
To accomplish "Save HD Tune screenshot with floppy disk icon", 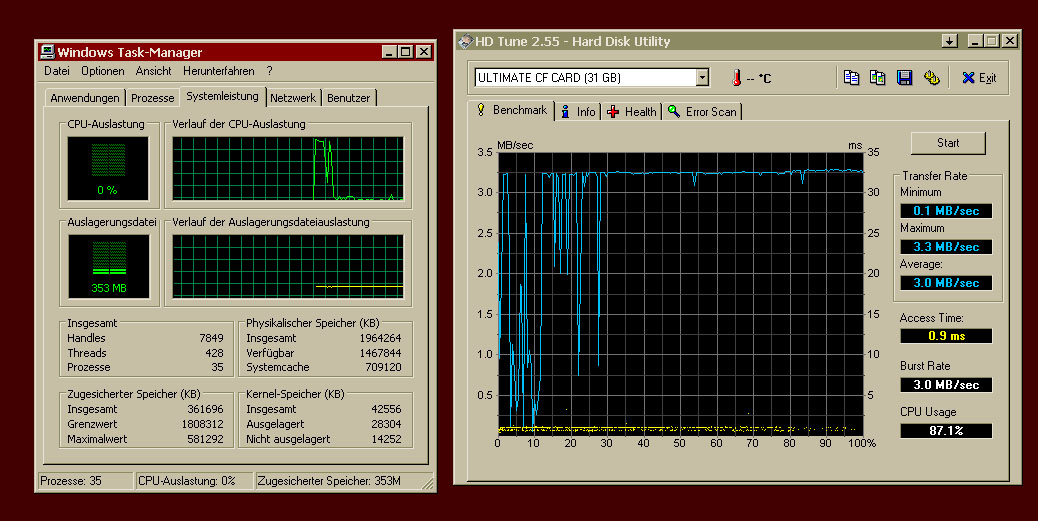I will point(904,77).
